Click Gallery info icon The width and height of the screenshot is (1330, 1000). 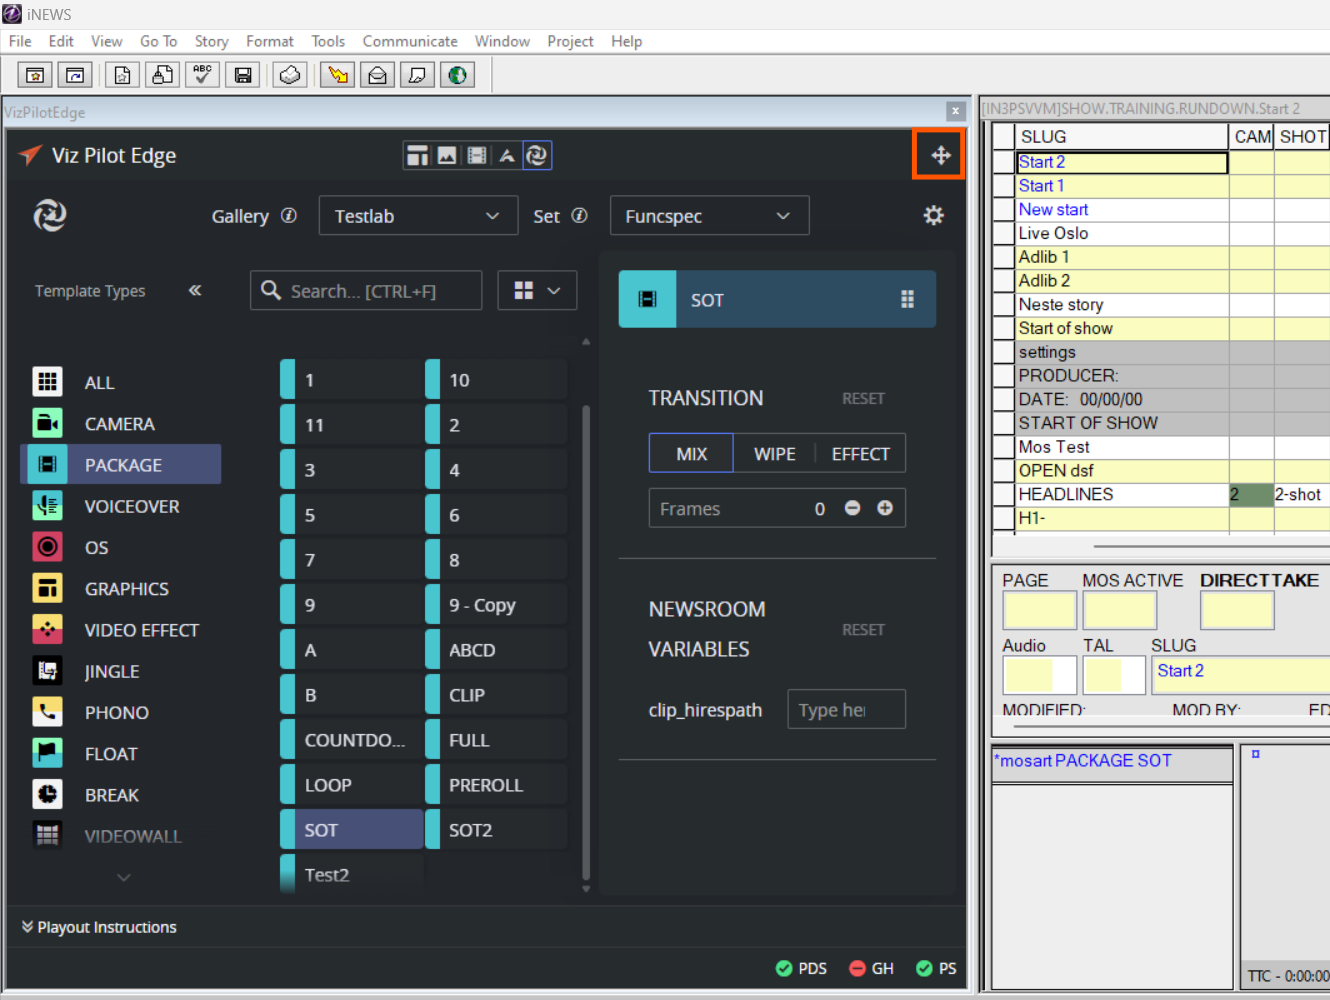tap(289, 215)
